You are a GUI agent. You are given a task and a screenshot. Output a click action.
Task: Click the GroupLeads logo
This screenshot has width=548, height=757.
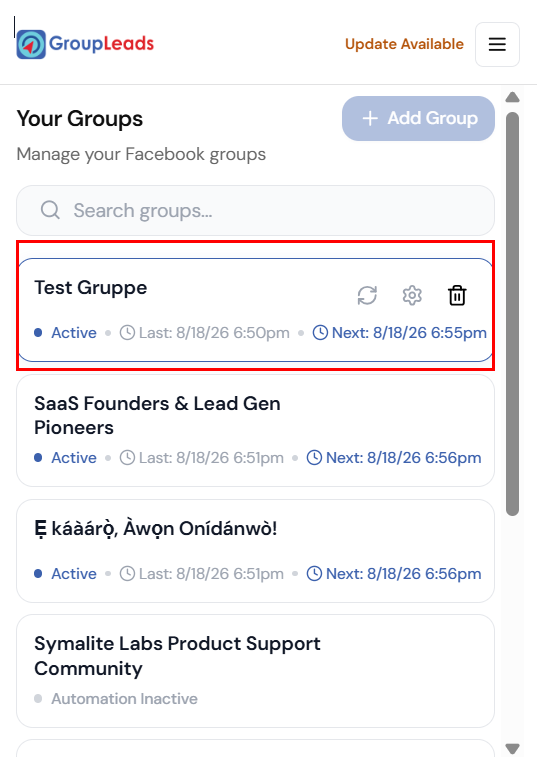pos(85,44)
